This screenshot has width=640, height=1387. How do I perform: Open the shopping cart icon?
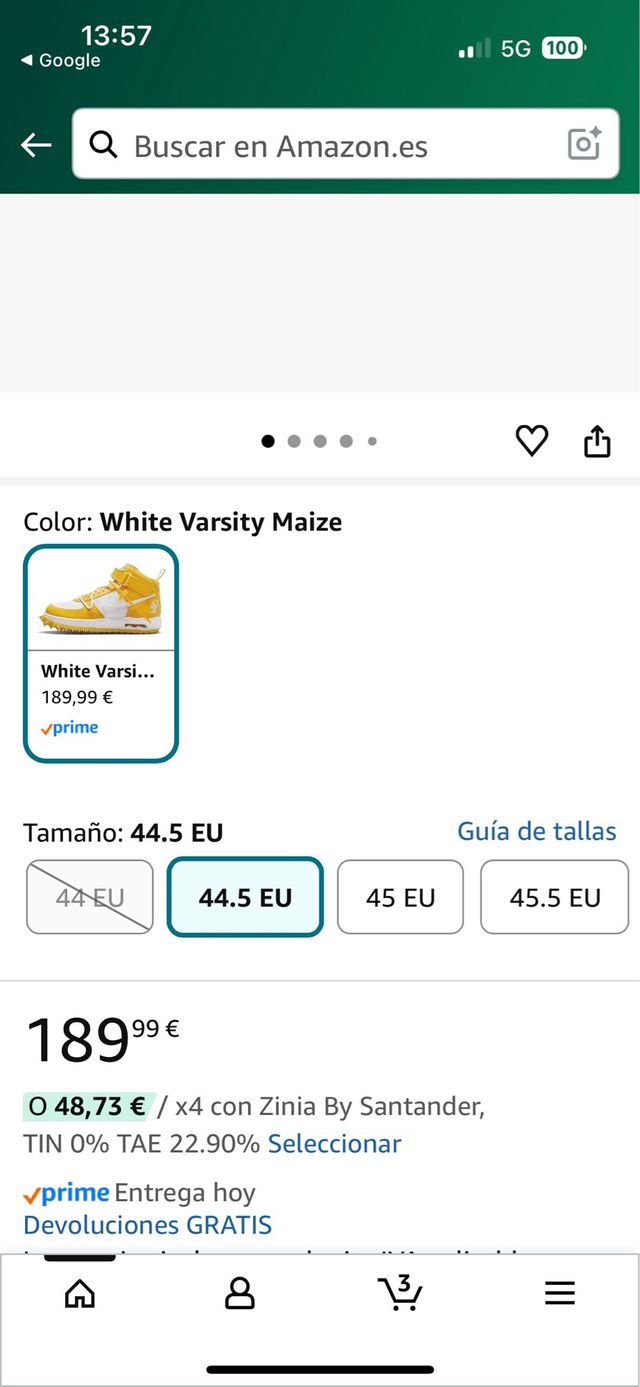(401, 1293)
